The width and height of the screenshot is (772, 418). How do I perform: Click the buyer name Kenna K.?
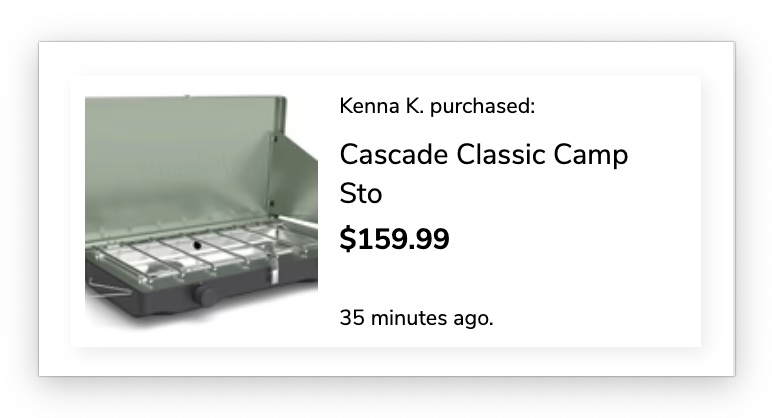tap(380, 106)
